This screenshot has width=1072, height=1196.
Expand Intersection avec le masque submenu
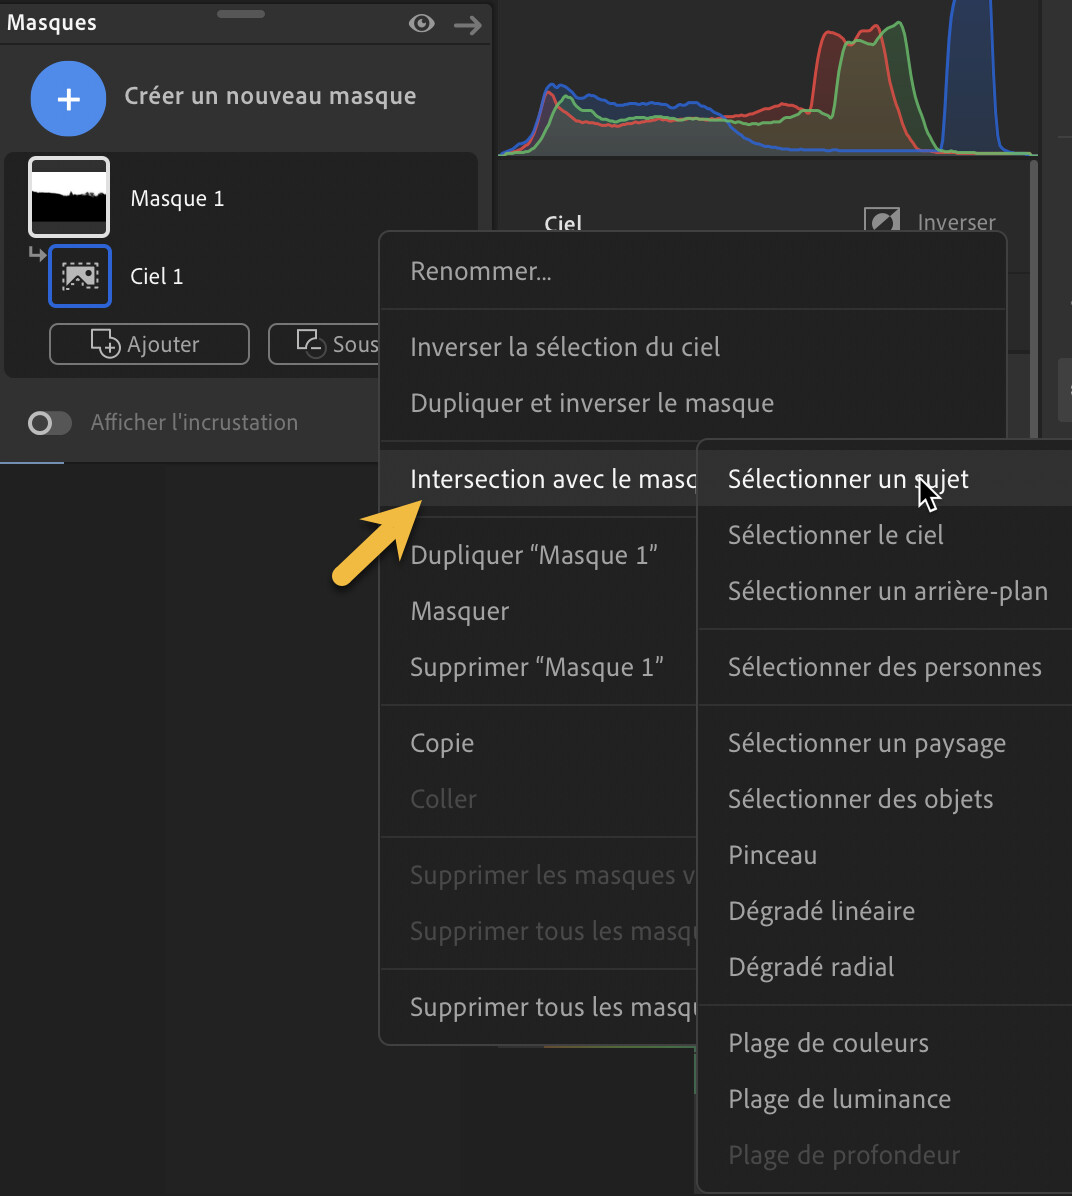(x=550, y=479)
